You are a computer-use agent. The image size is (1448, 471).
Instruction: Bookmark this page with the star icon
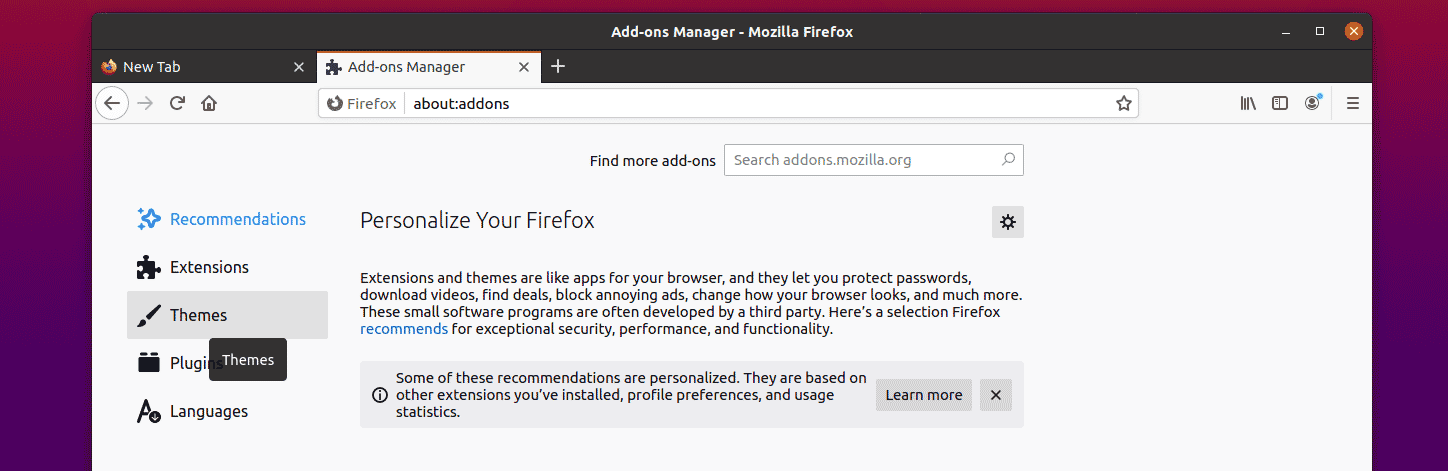click(x=1123, y=103)
